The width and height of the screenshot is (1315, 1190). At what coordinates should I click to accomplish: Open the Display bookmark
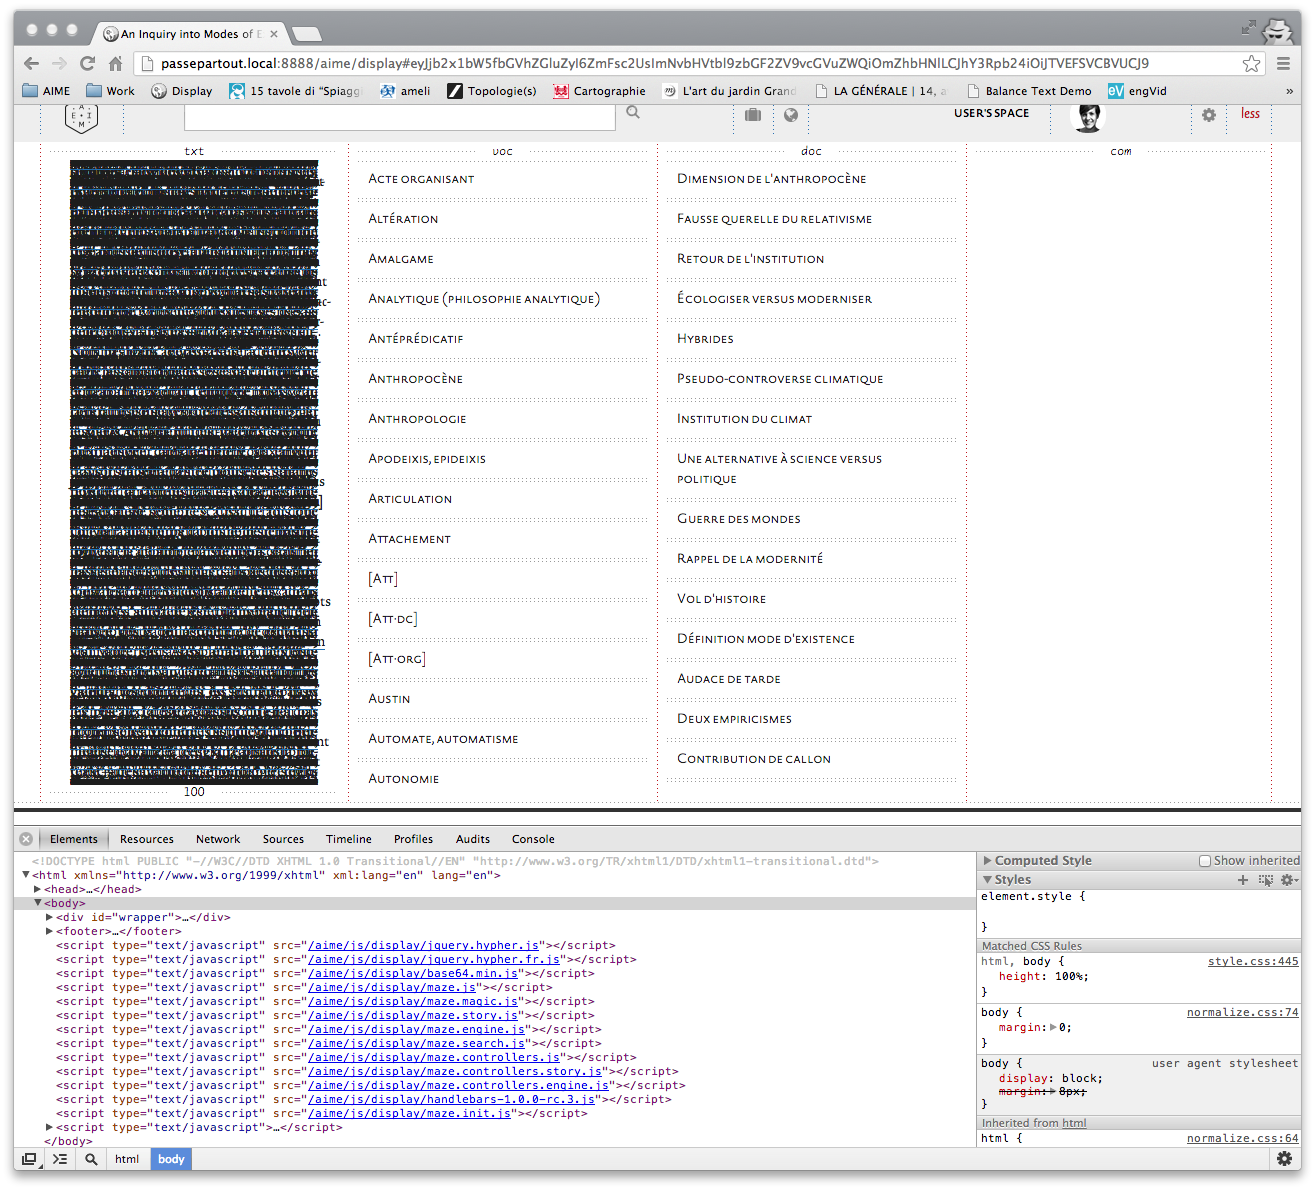(182, 91)
